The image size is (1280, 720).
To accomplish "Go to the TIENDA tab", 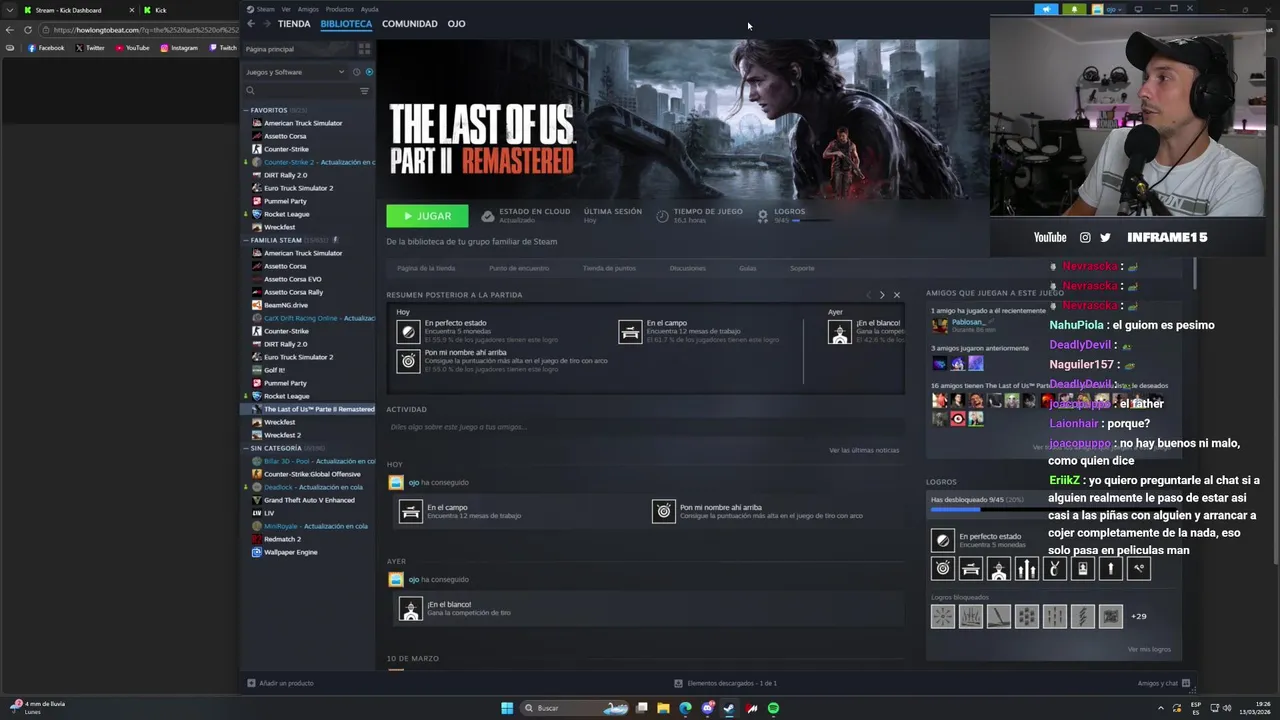I will 294,24.
